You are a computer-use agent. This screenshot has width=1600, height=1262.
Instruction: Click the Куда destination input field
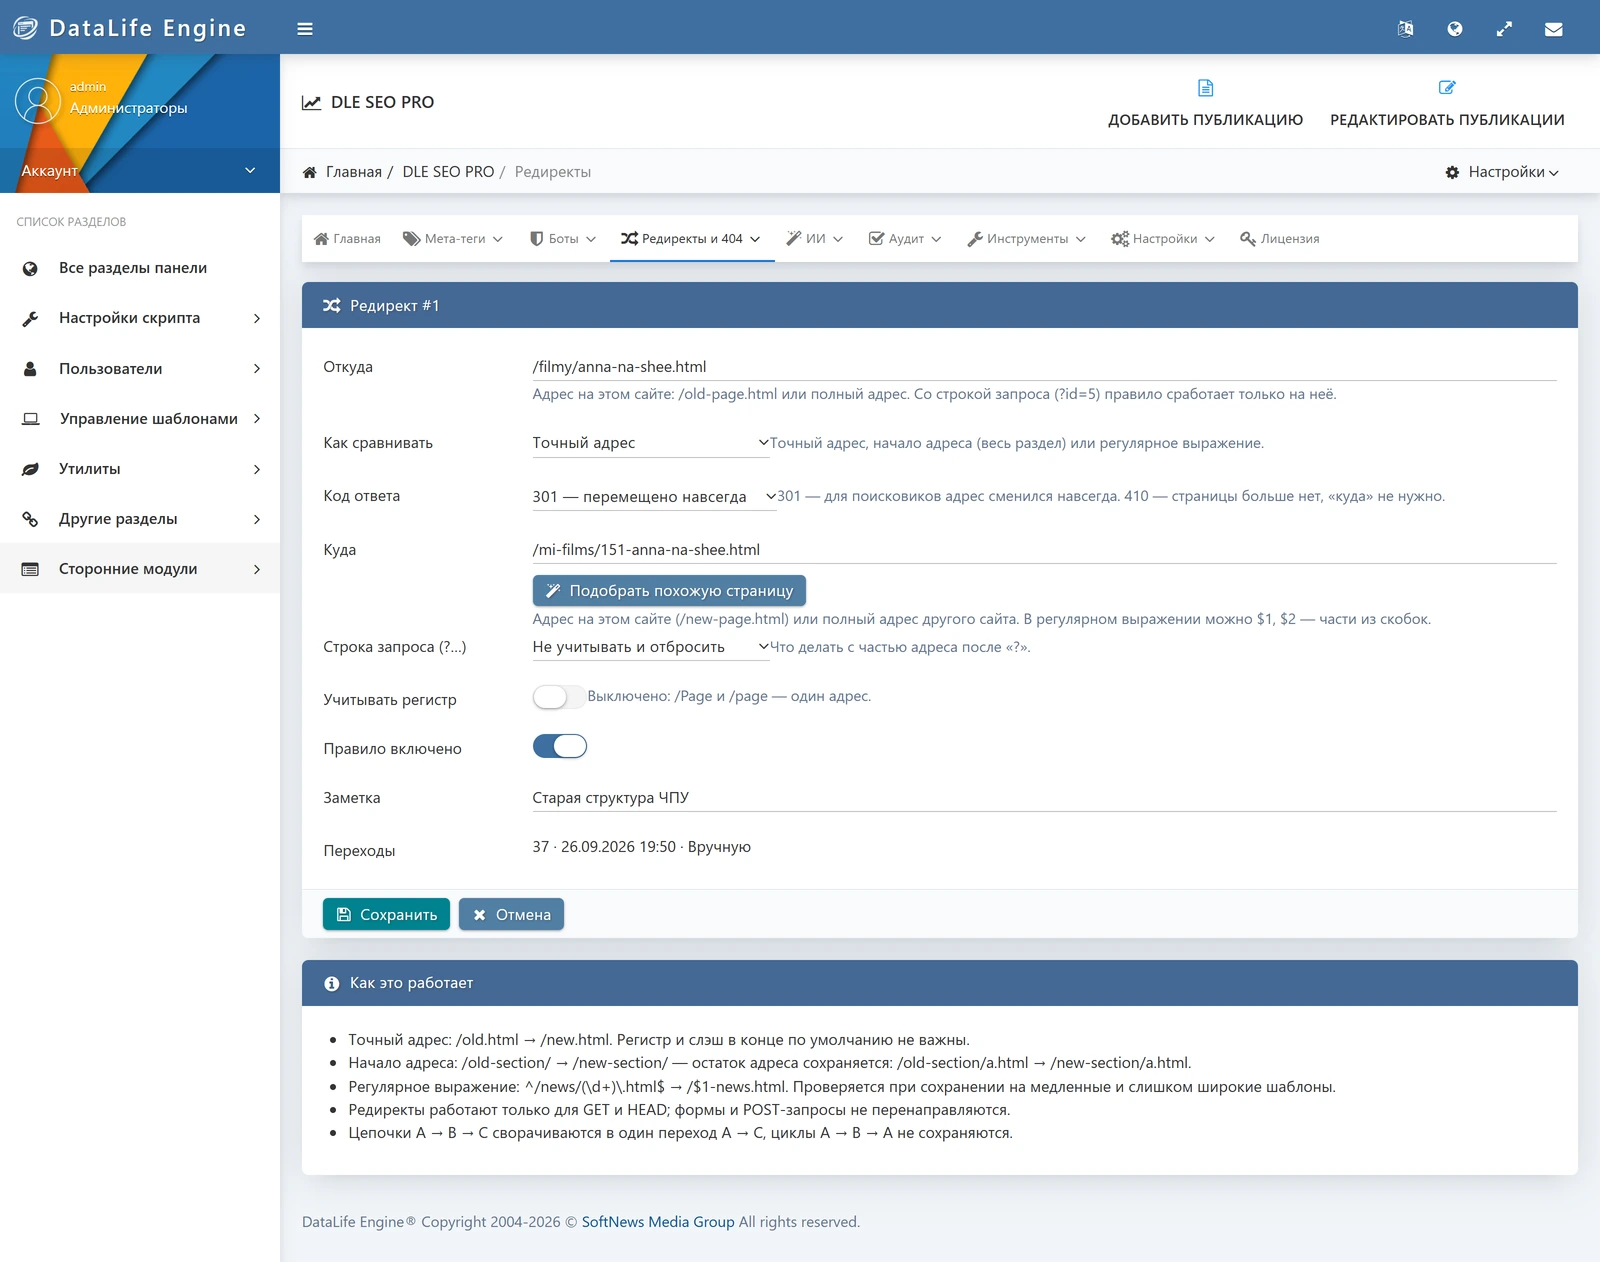click(1044, 550)
